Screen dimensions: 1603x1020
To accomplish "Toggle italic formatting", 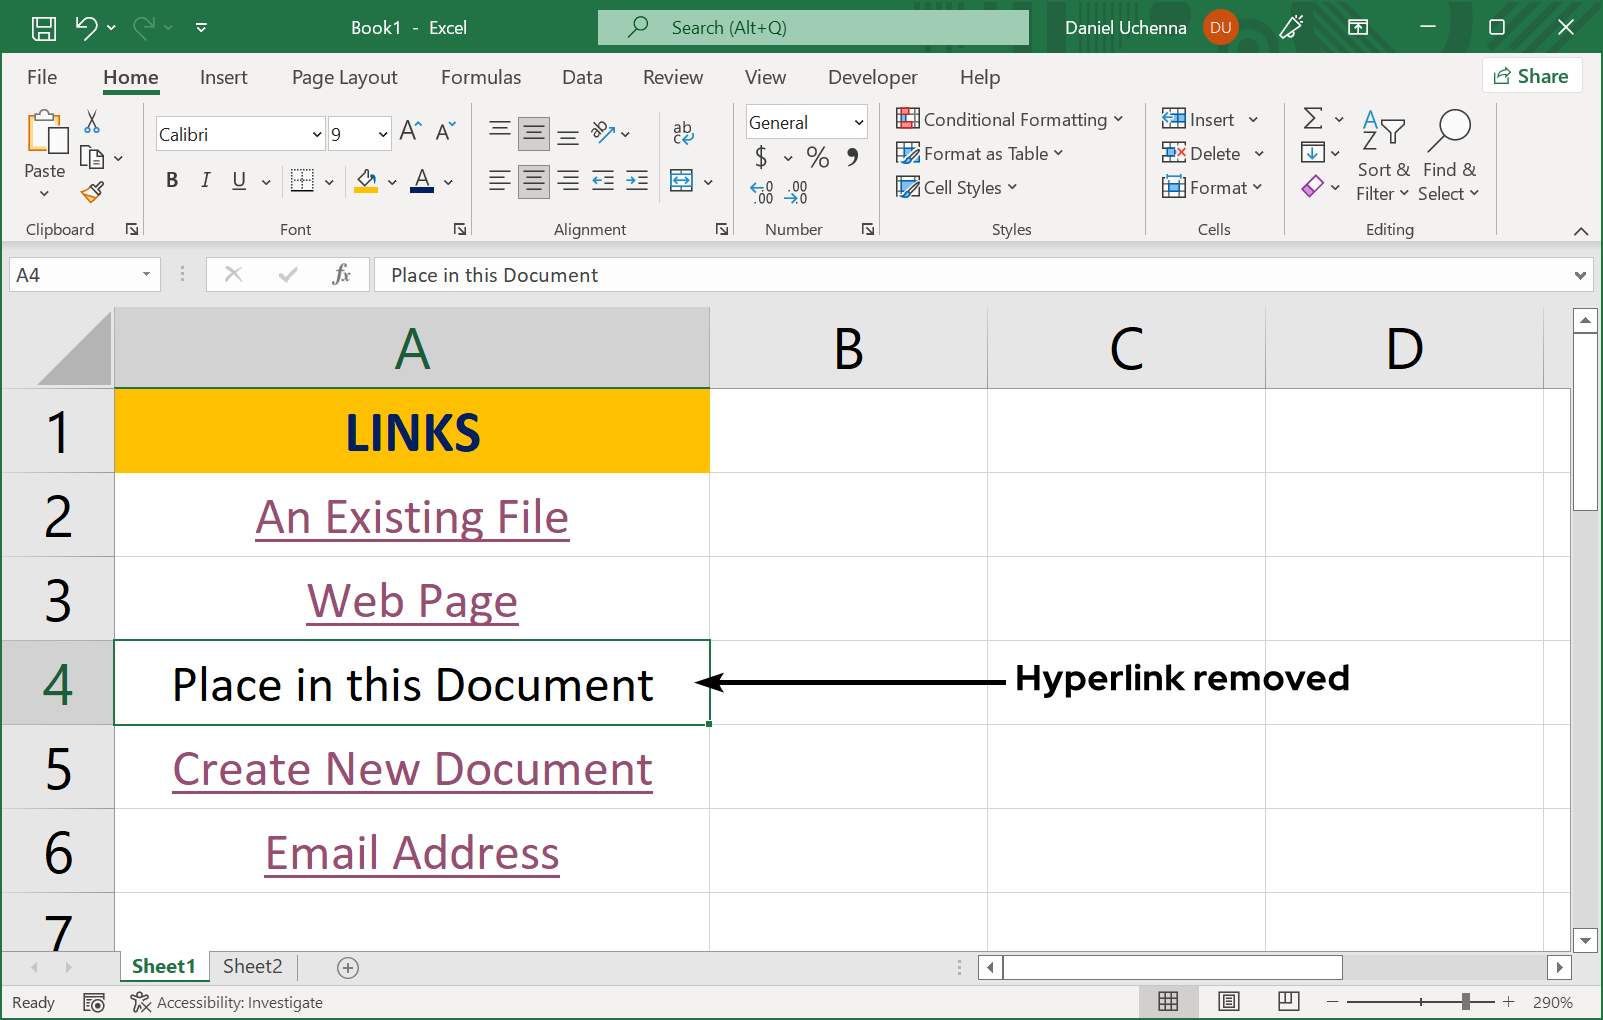I will pos(205,181).
